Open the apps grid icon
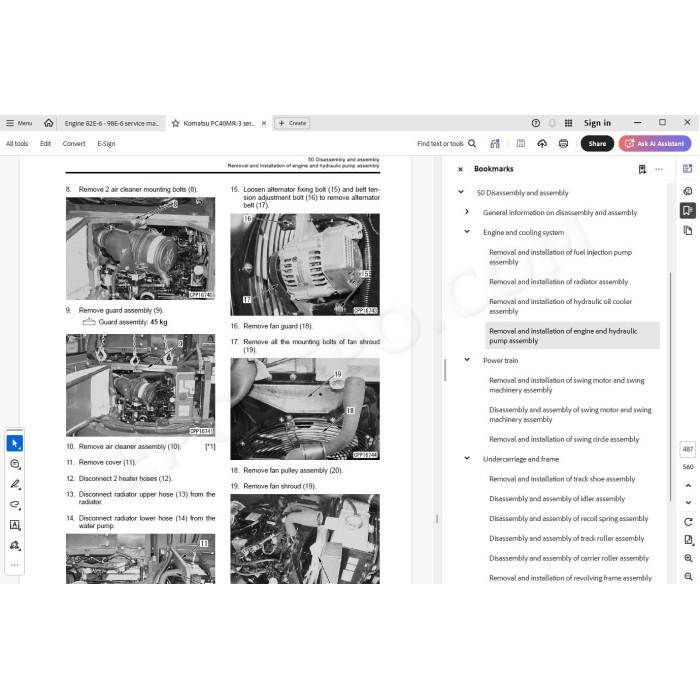700x700 pixels. tap(568, 123)
